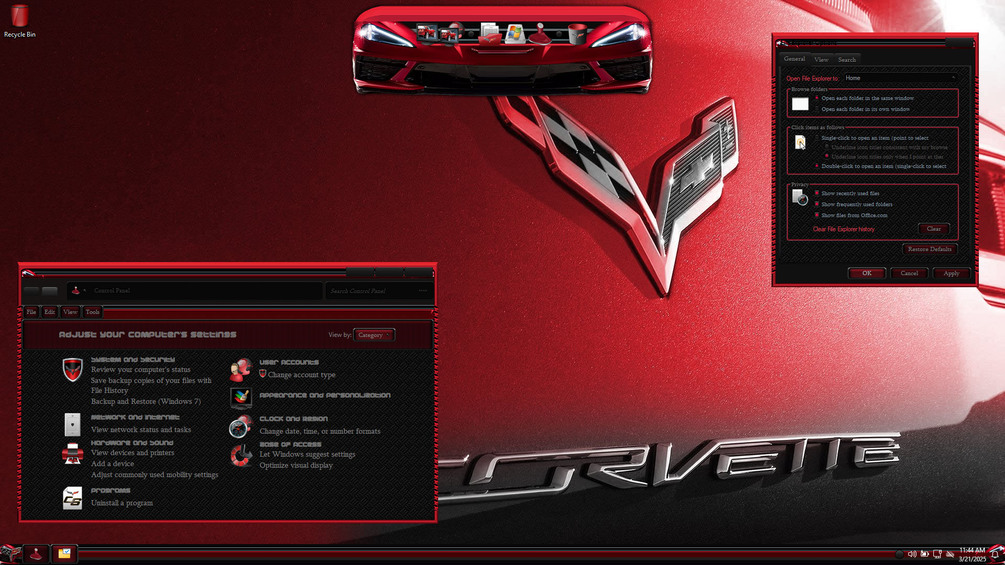Click the Network and Internet icon
This screenshot has height=565, width=1005.
click(72, 424)
